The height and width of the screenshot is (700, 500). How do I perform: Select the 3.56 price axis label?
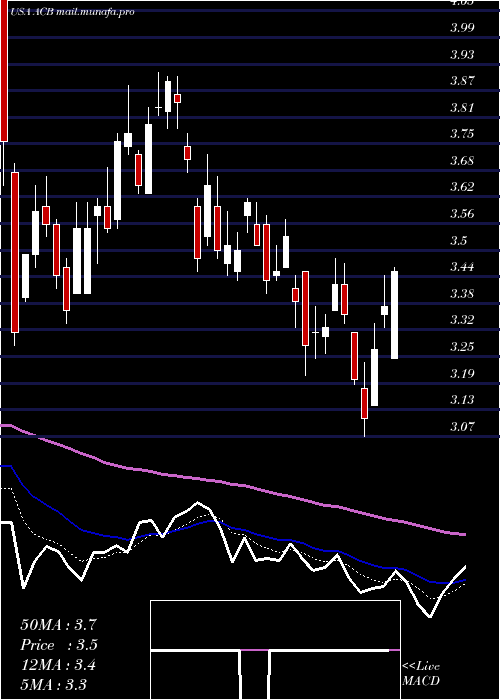click(462, 214)
